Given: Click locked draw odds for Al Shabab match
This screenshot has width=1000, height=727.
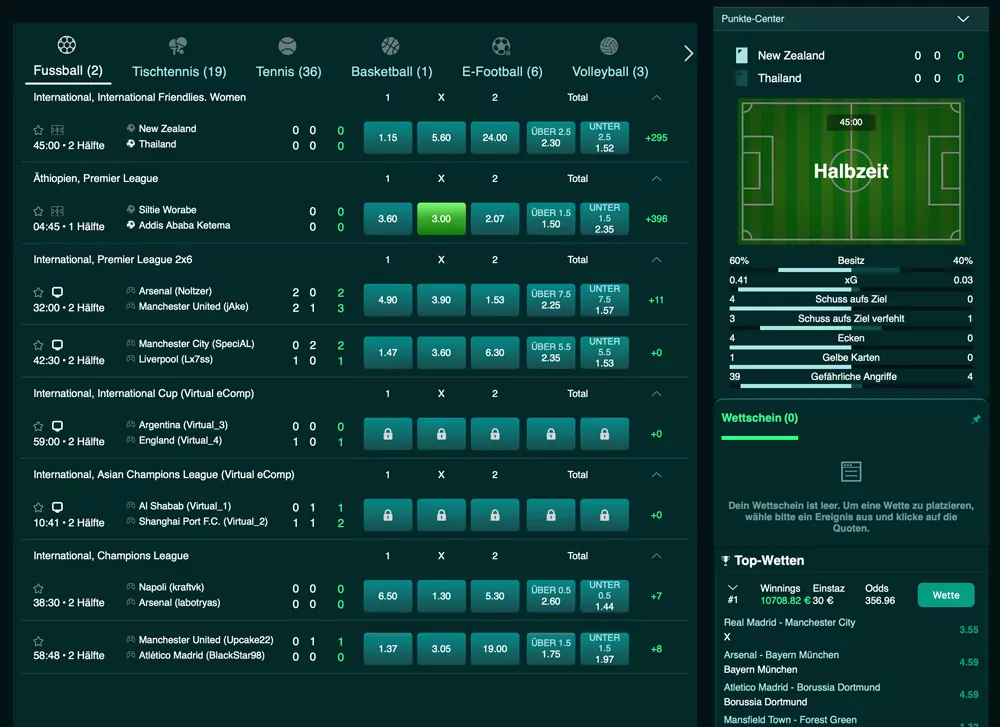Looking at the screenshot, I should point(441,515).
